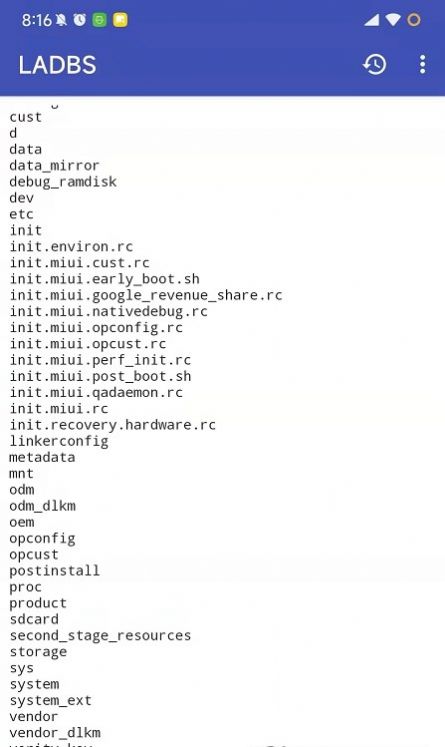Tap the linkerconfig output line
Screen dimensions: 445x747
[x=59, y=441]
